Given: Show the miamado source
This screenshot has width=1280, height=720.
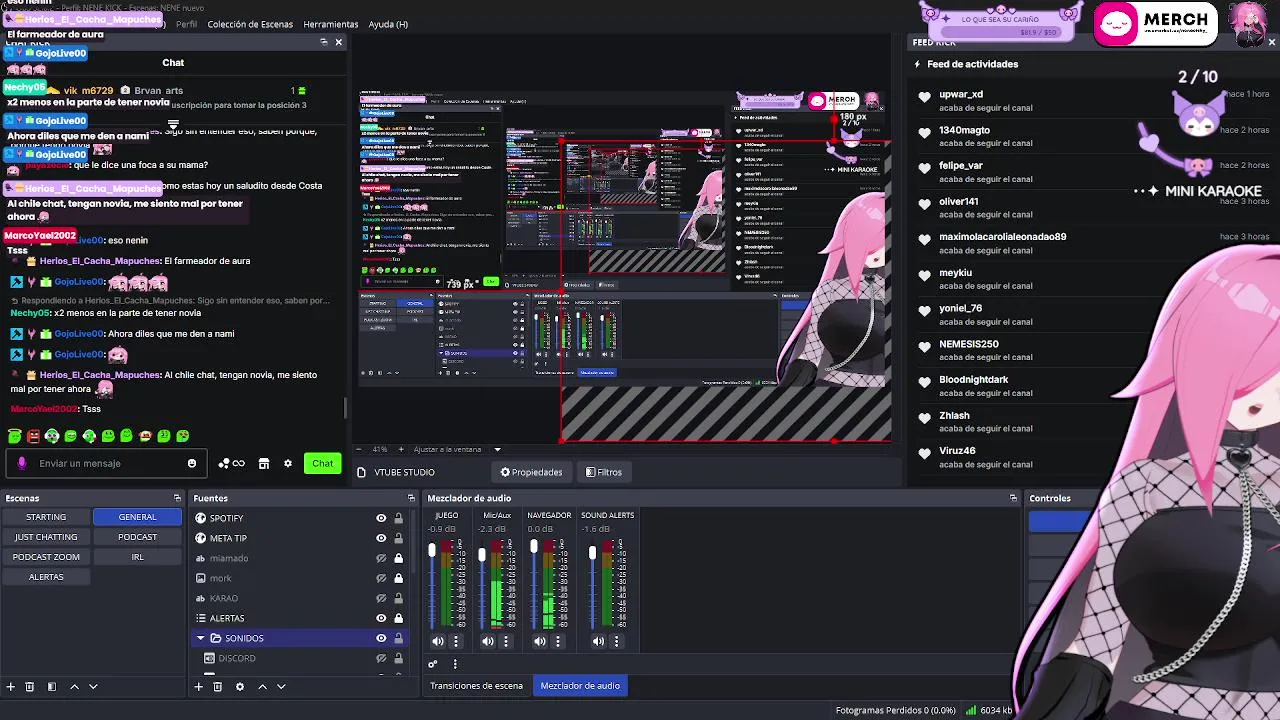Looking at the screenshot, I should pyautogui.click(x=381, y=558).
